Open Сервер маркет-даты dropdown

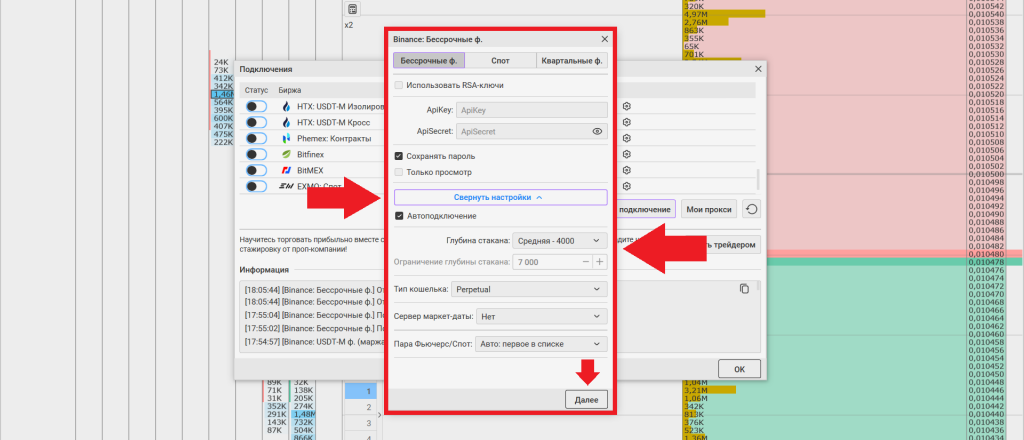541,317
